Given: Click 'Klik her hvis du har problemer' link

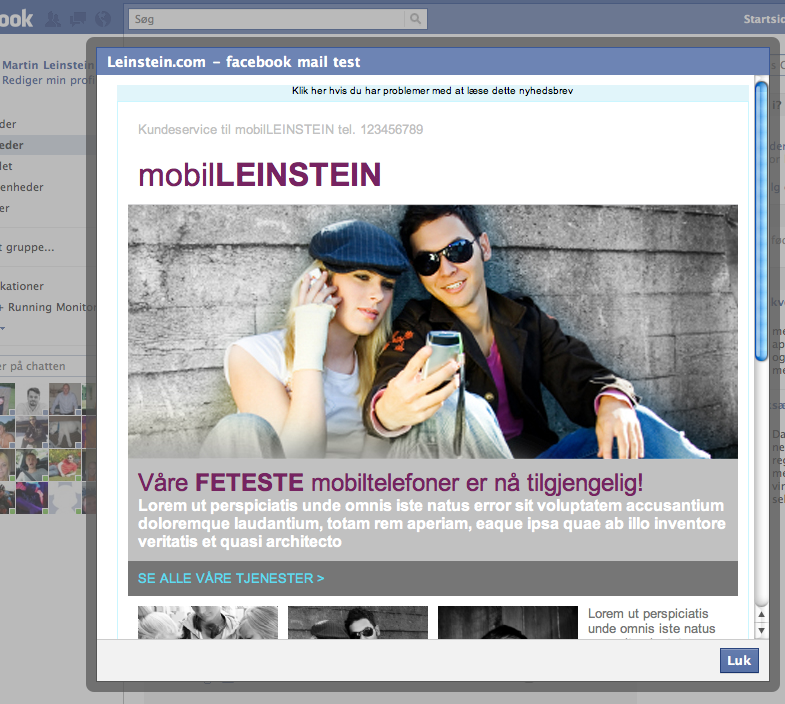Looking at the screenshot, I should (x=432, y=91).
